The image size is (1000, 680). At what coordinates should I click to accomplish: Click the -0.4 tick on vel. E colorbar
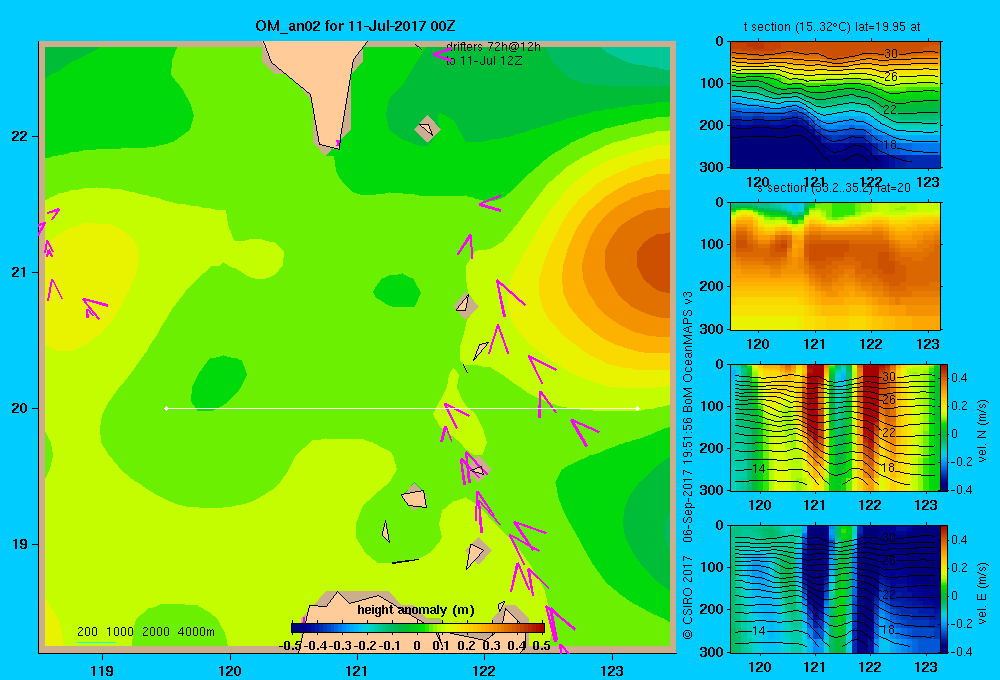[x=960, y=651]
